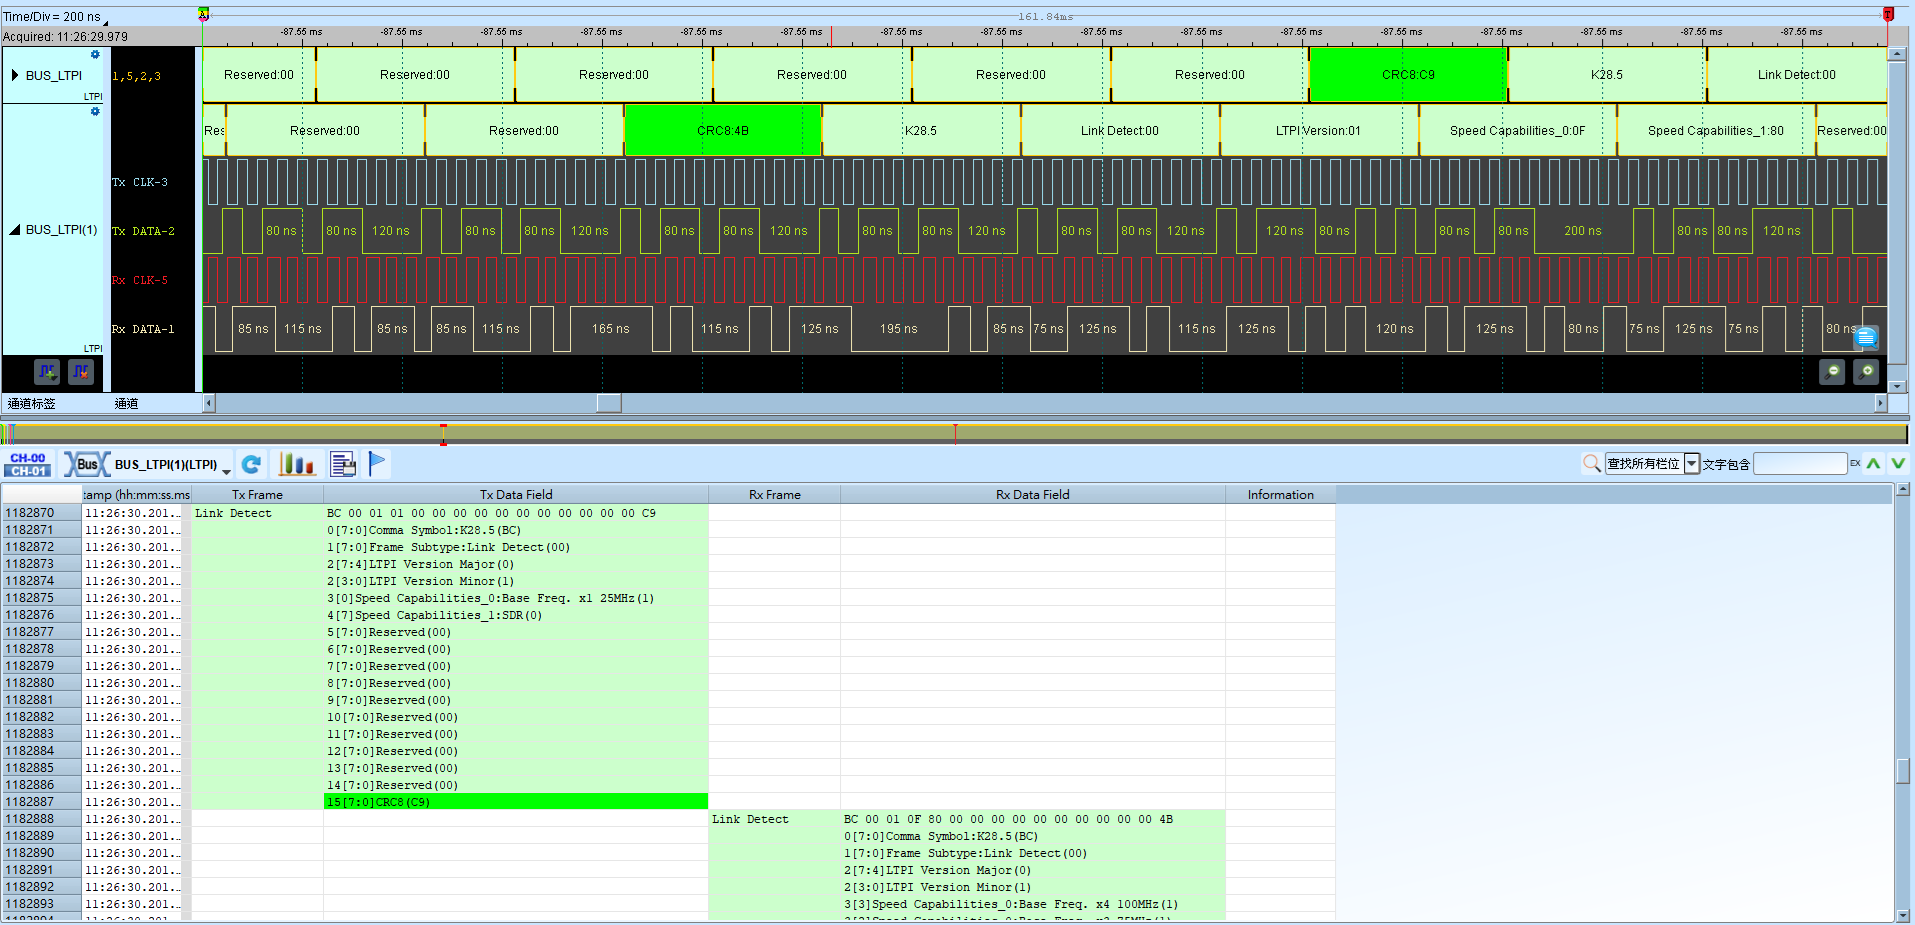Click the Rx Frame column header

775,494
